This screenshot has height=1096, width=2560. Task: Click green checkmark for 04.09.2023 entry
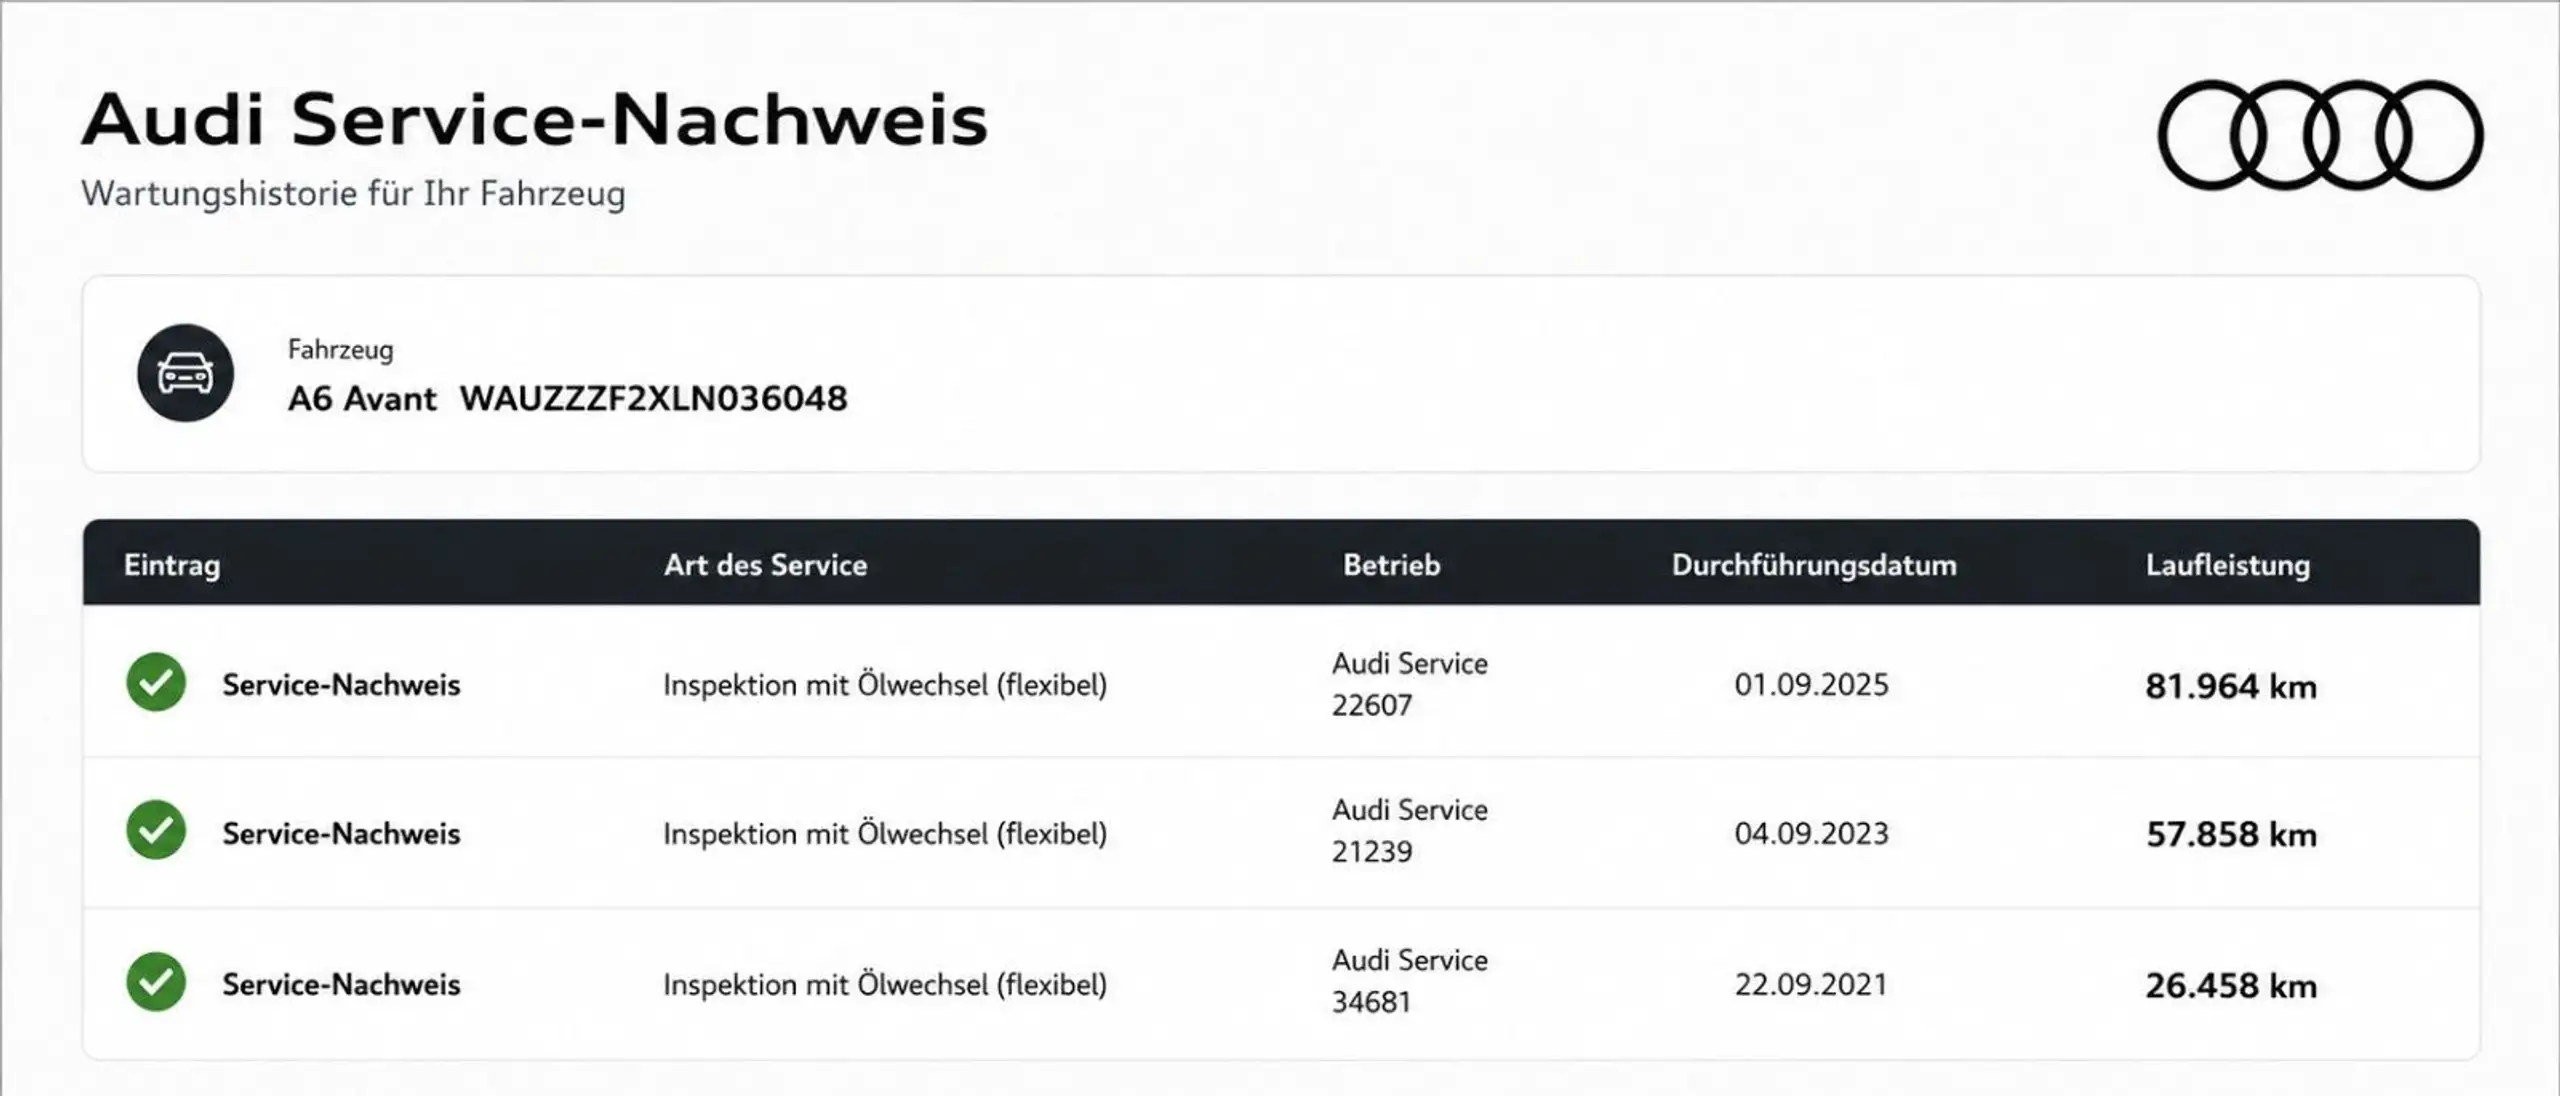pyautogui.click(x=156, y=830)
